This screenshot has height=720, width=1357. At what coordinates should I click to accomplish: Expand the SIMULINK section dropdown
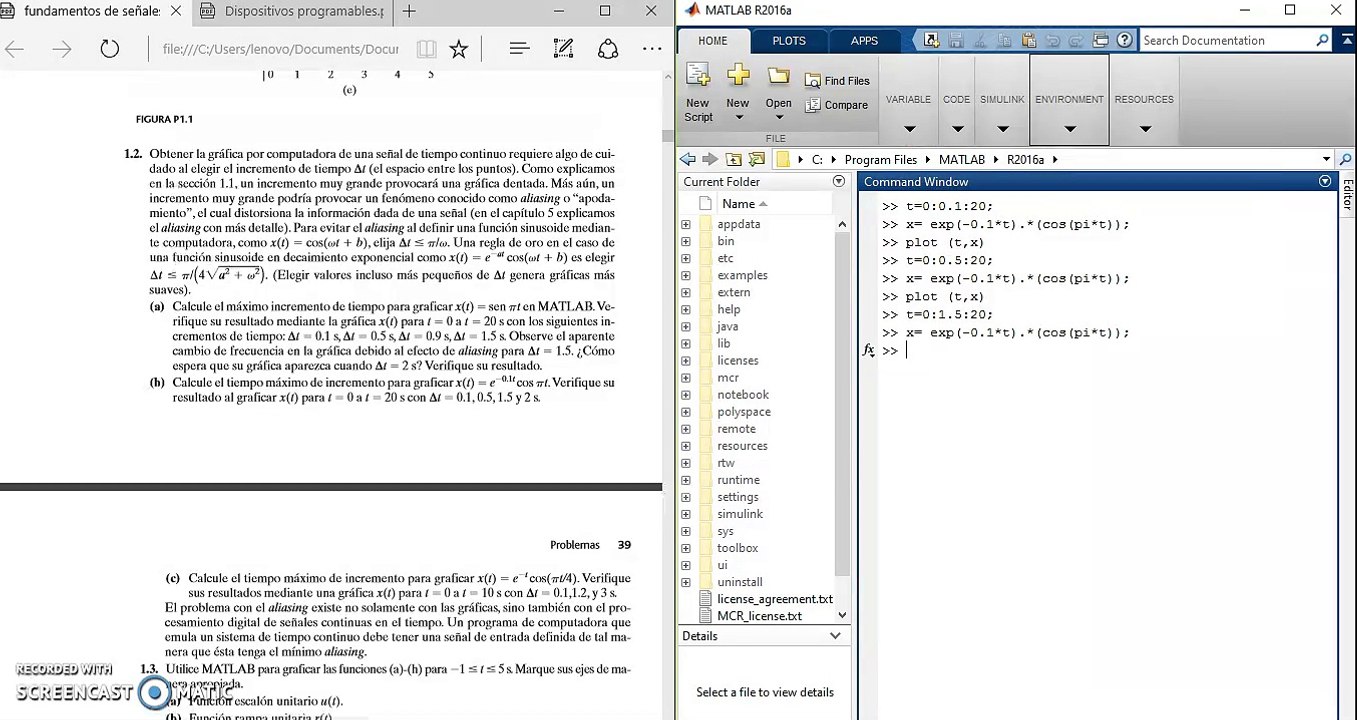1002,128
